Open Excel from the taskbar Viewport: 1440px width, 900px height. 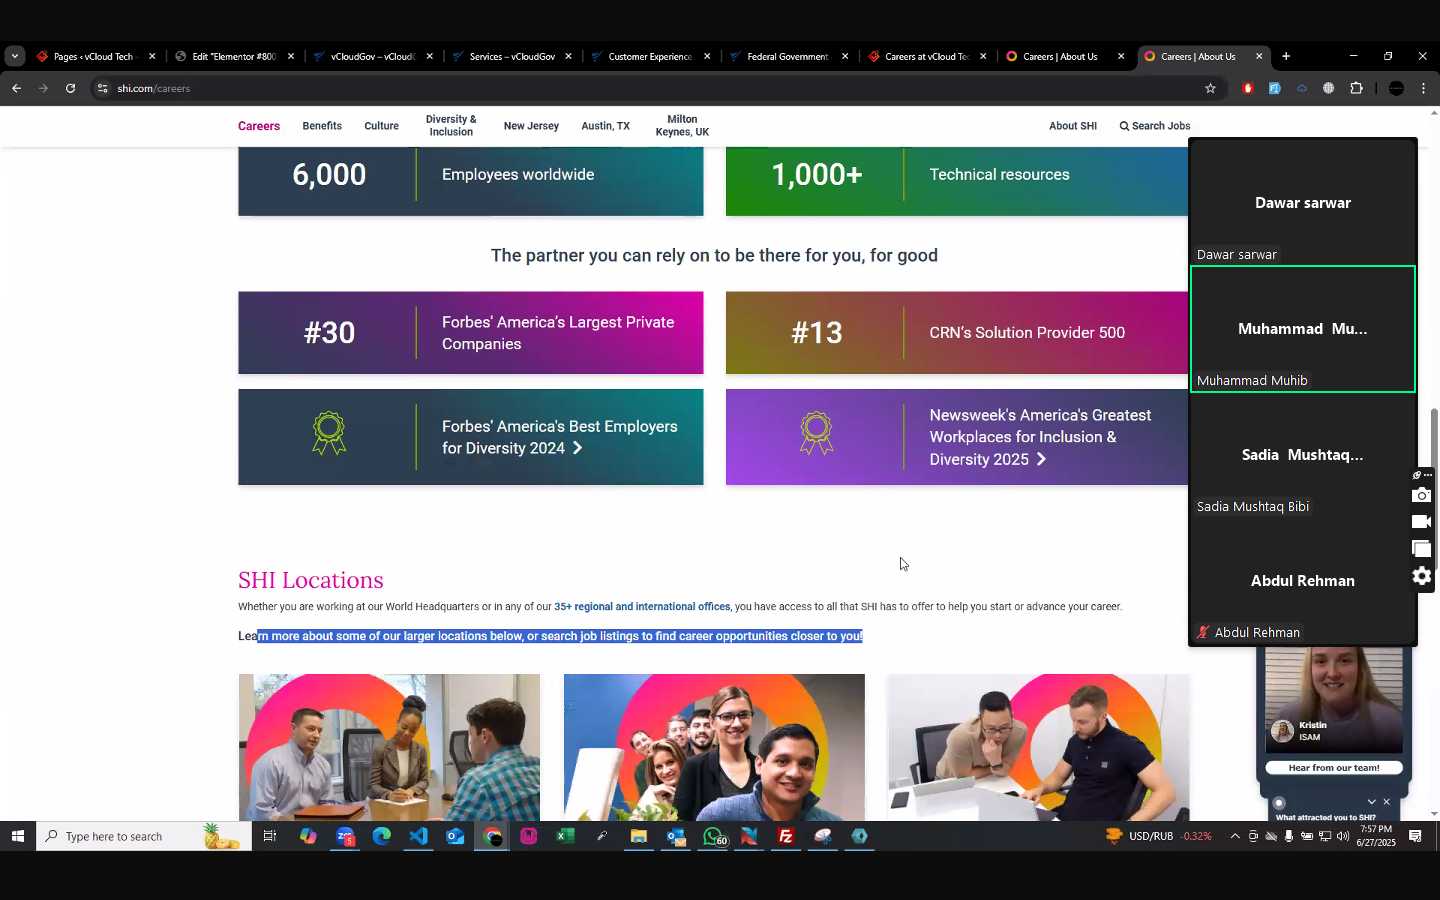tap(566, 836)
